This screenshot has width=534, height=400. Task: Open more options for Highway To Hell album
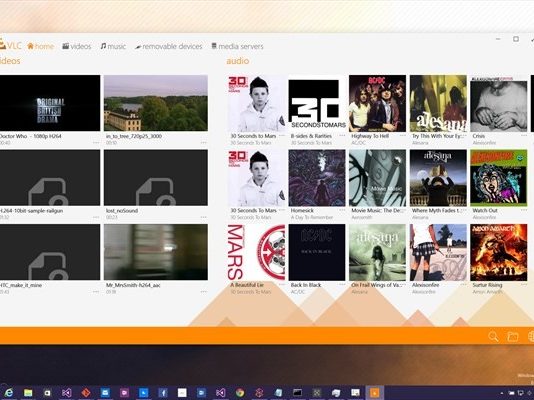[403, 135]
